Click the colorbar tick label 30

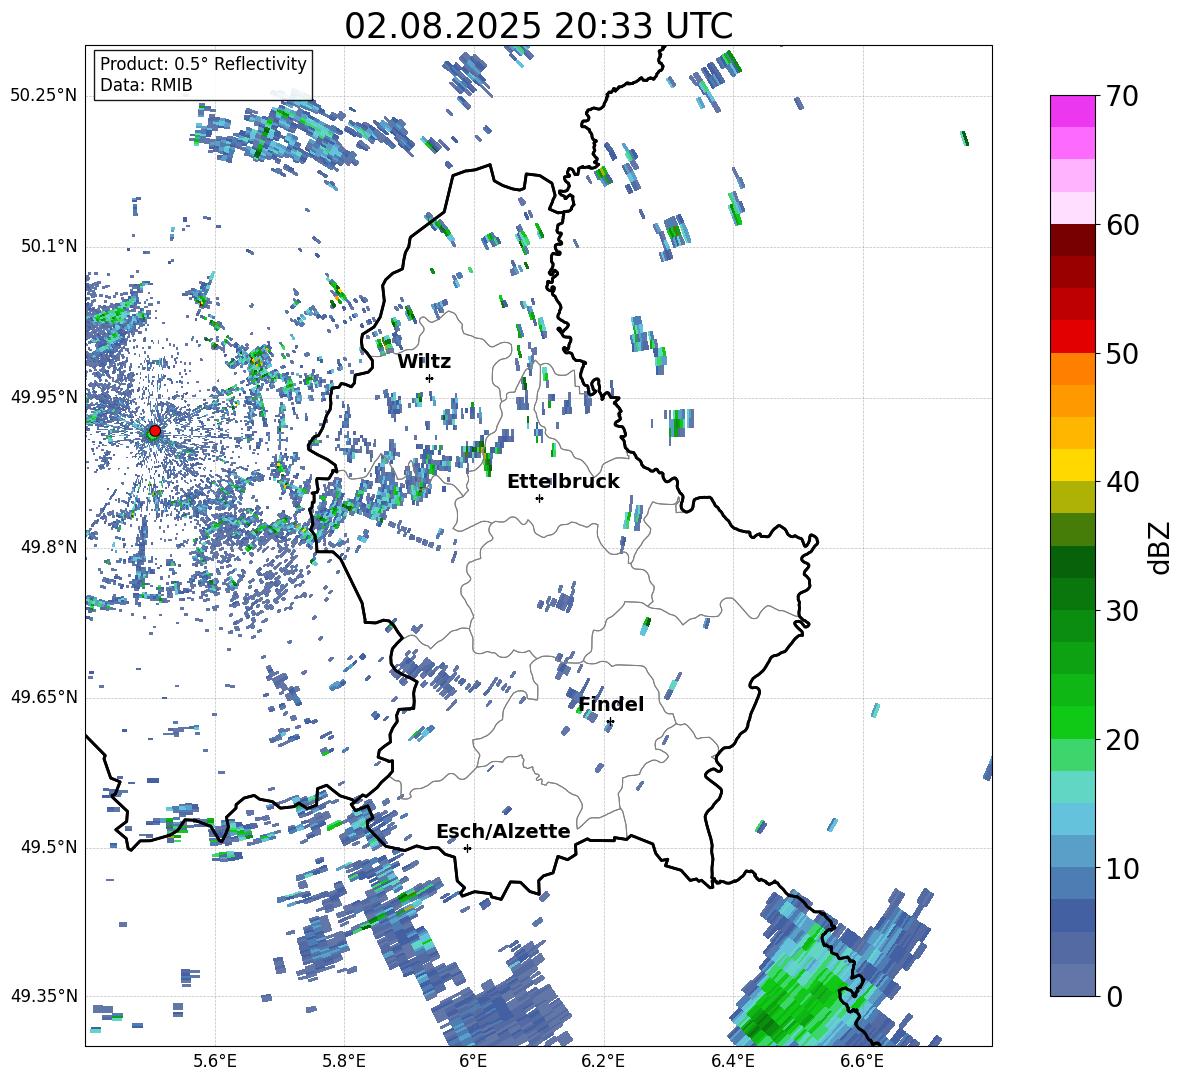pos(1121,611)
